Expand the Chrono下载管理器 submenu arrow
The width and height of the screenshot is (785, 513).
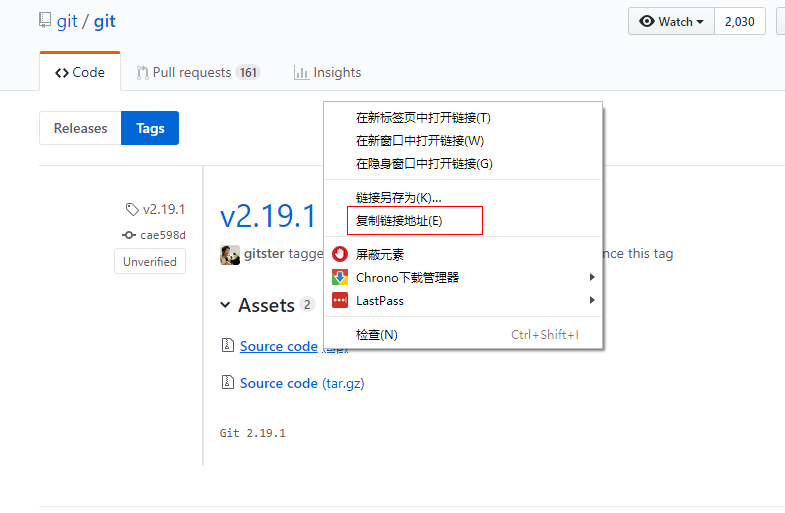click(592, 278)
